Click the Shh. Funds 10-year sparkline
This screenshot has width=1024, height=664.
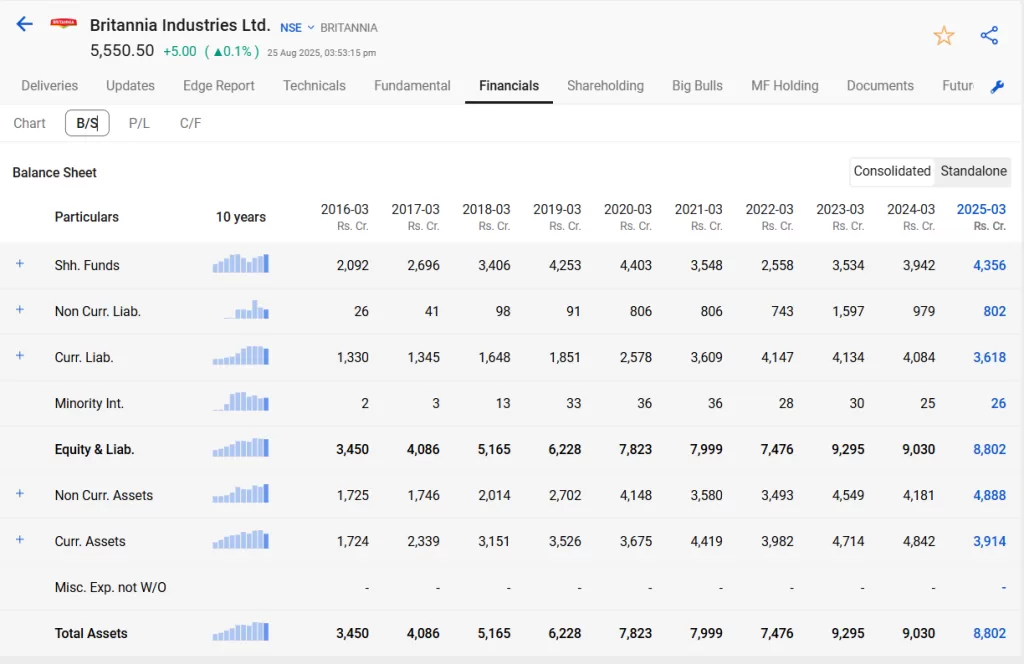tap(240, 263)
